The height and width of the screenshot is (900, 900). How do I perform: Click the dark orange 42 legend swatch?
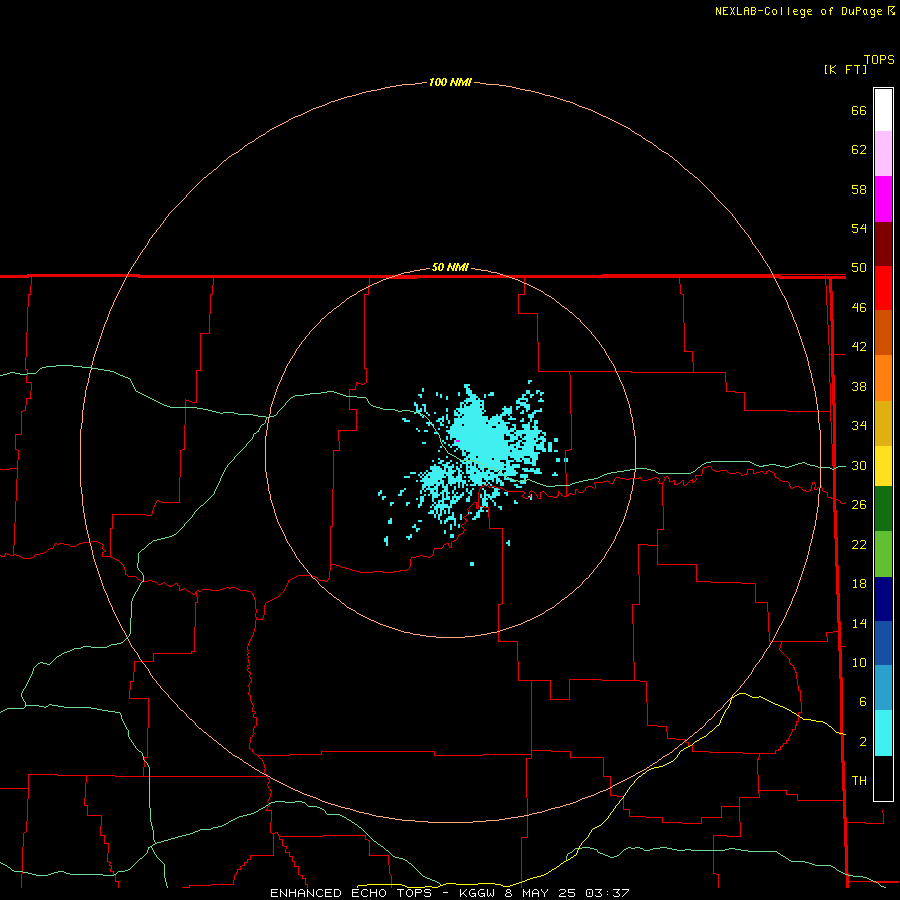(x=883, y=333)
